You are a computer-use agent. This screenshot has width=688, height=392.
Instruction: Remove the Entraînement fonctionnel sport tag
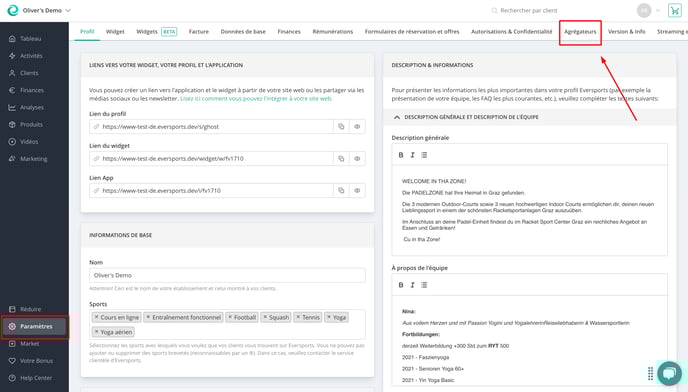[x=148, y=317]
